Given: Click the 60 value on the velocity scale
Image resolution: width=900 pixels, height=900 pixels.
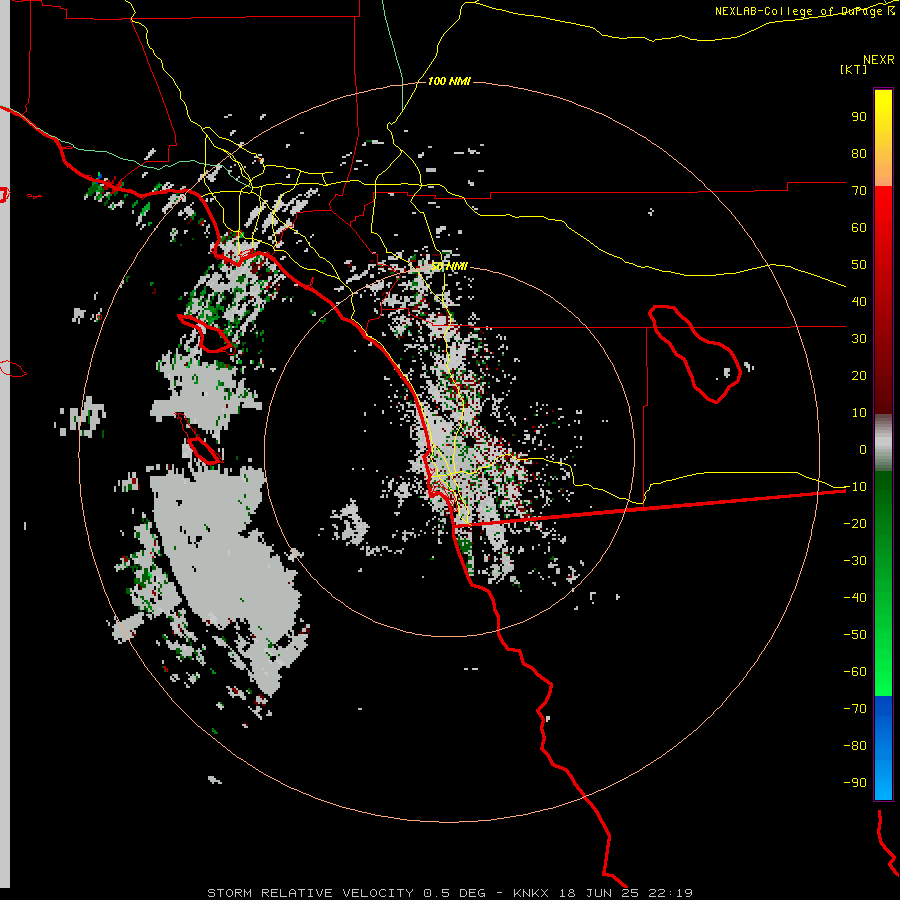Looking at the screenshot, I should [x=859, y=228].
